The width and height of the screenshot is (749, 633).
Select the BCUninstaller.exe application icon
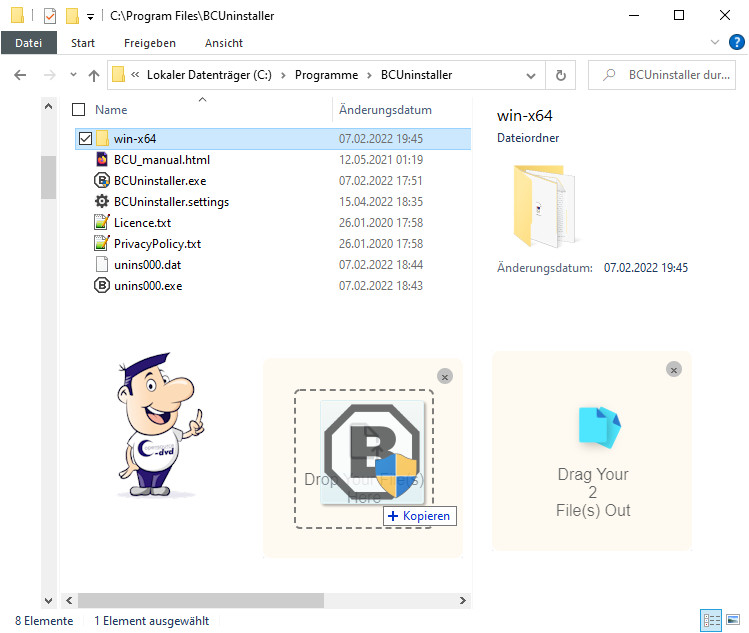point(101,181)
